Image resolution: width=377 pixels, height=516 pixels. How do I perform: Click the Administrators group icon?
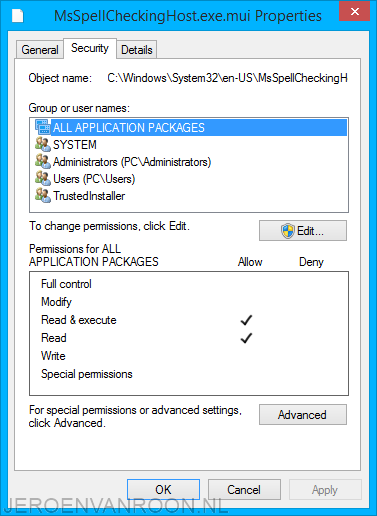(43, 161)
